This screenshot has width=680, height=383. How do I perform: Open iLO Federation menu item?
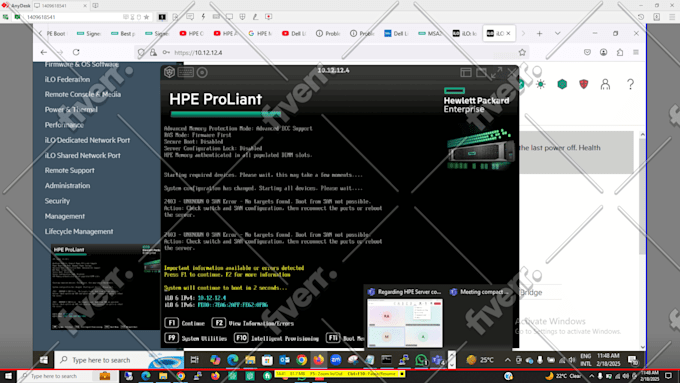click(x=67, y=79)
